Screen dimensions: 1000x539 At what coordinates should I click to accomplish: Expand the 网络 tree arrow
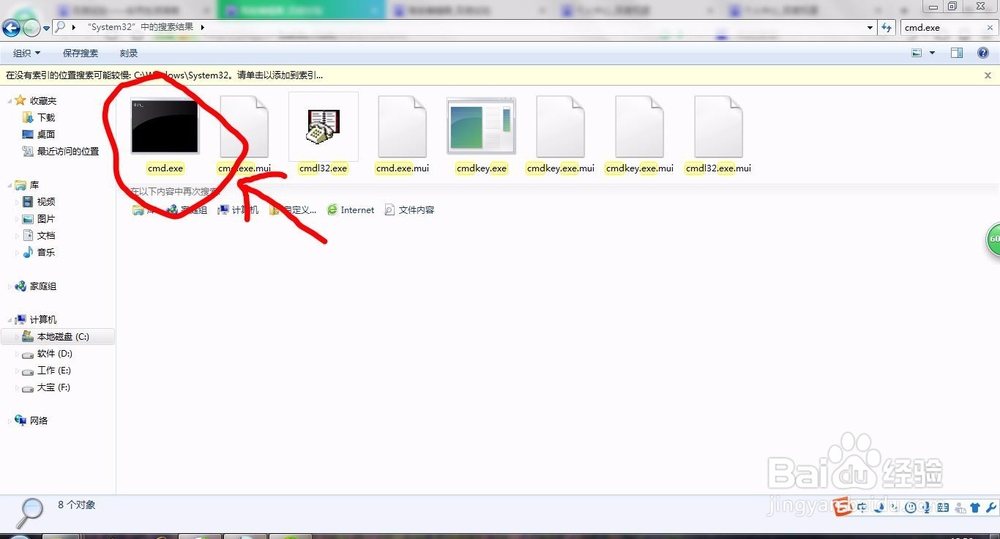point(10,420)
